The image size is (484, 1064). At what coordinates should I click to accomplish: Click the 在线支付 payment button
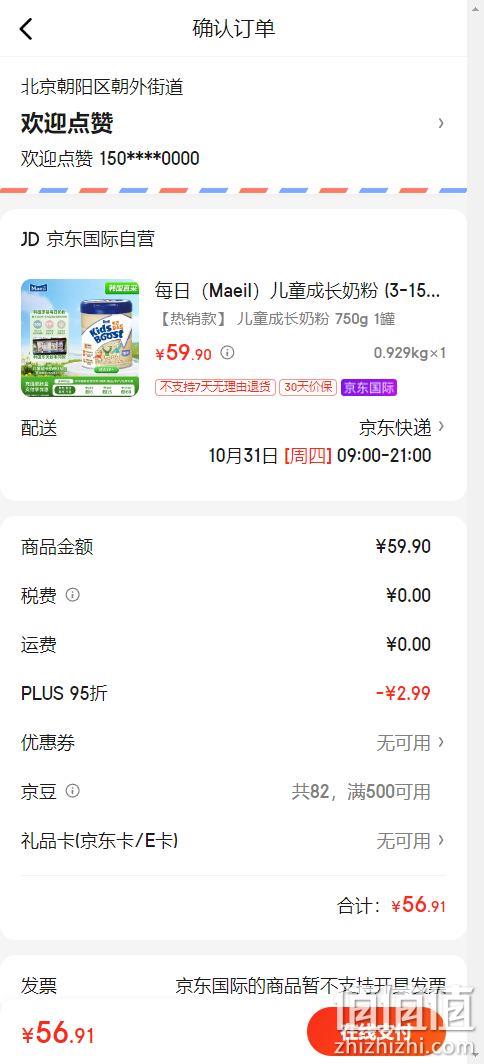click(375, 1032)
